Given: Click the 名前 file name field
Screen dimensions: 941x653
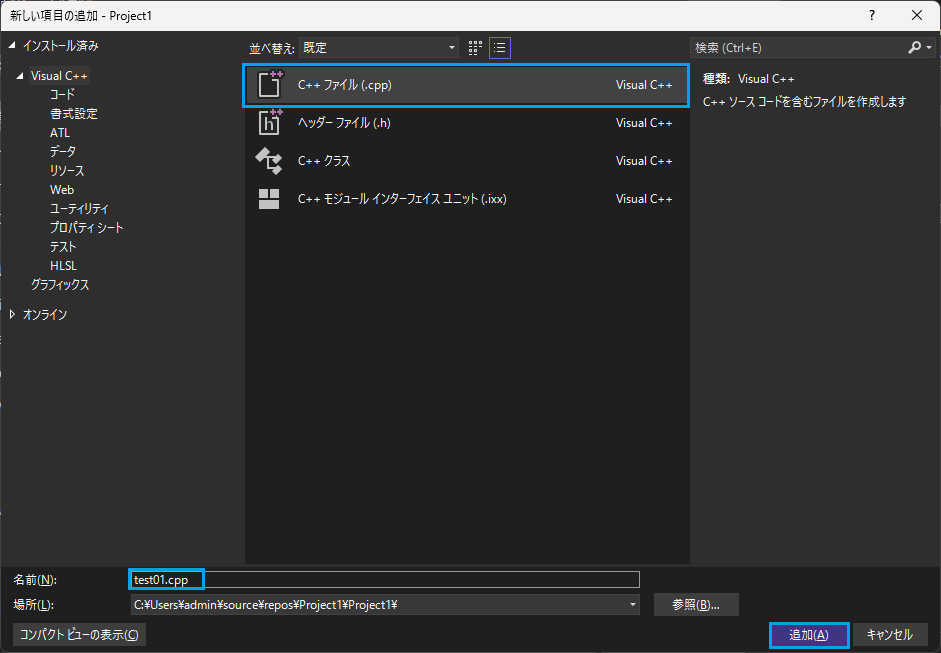Looking at the screenshot, I should (x=385, y=580).
